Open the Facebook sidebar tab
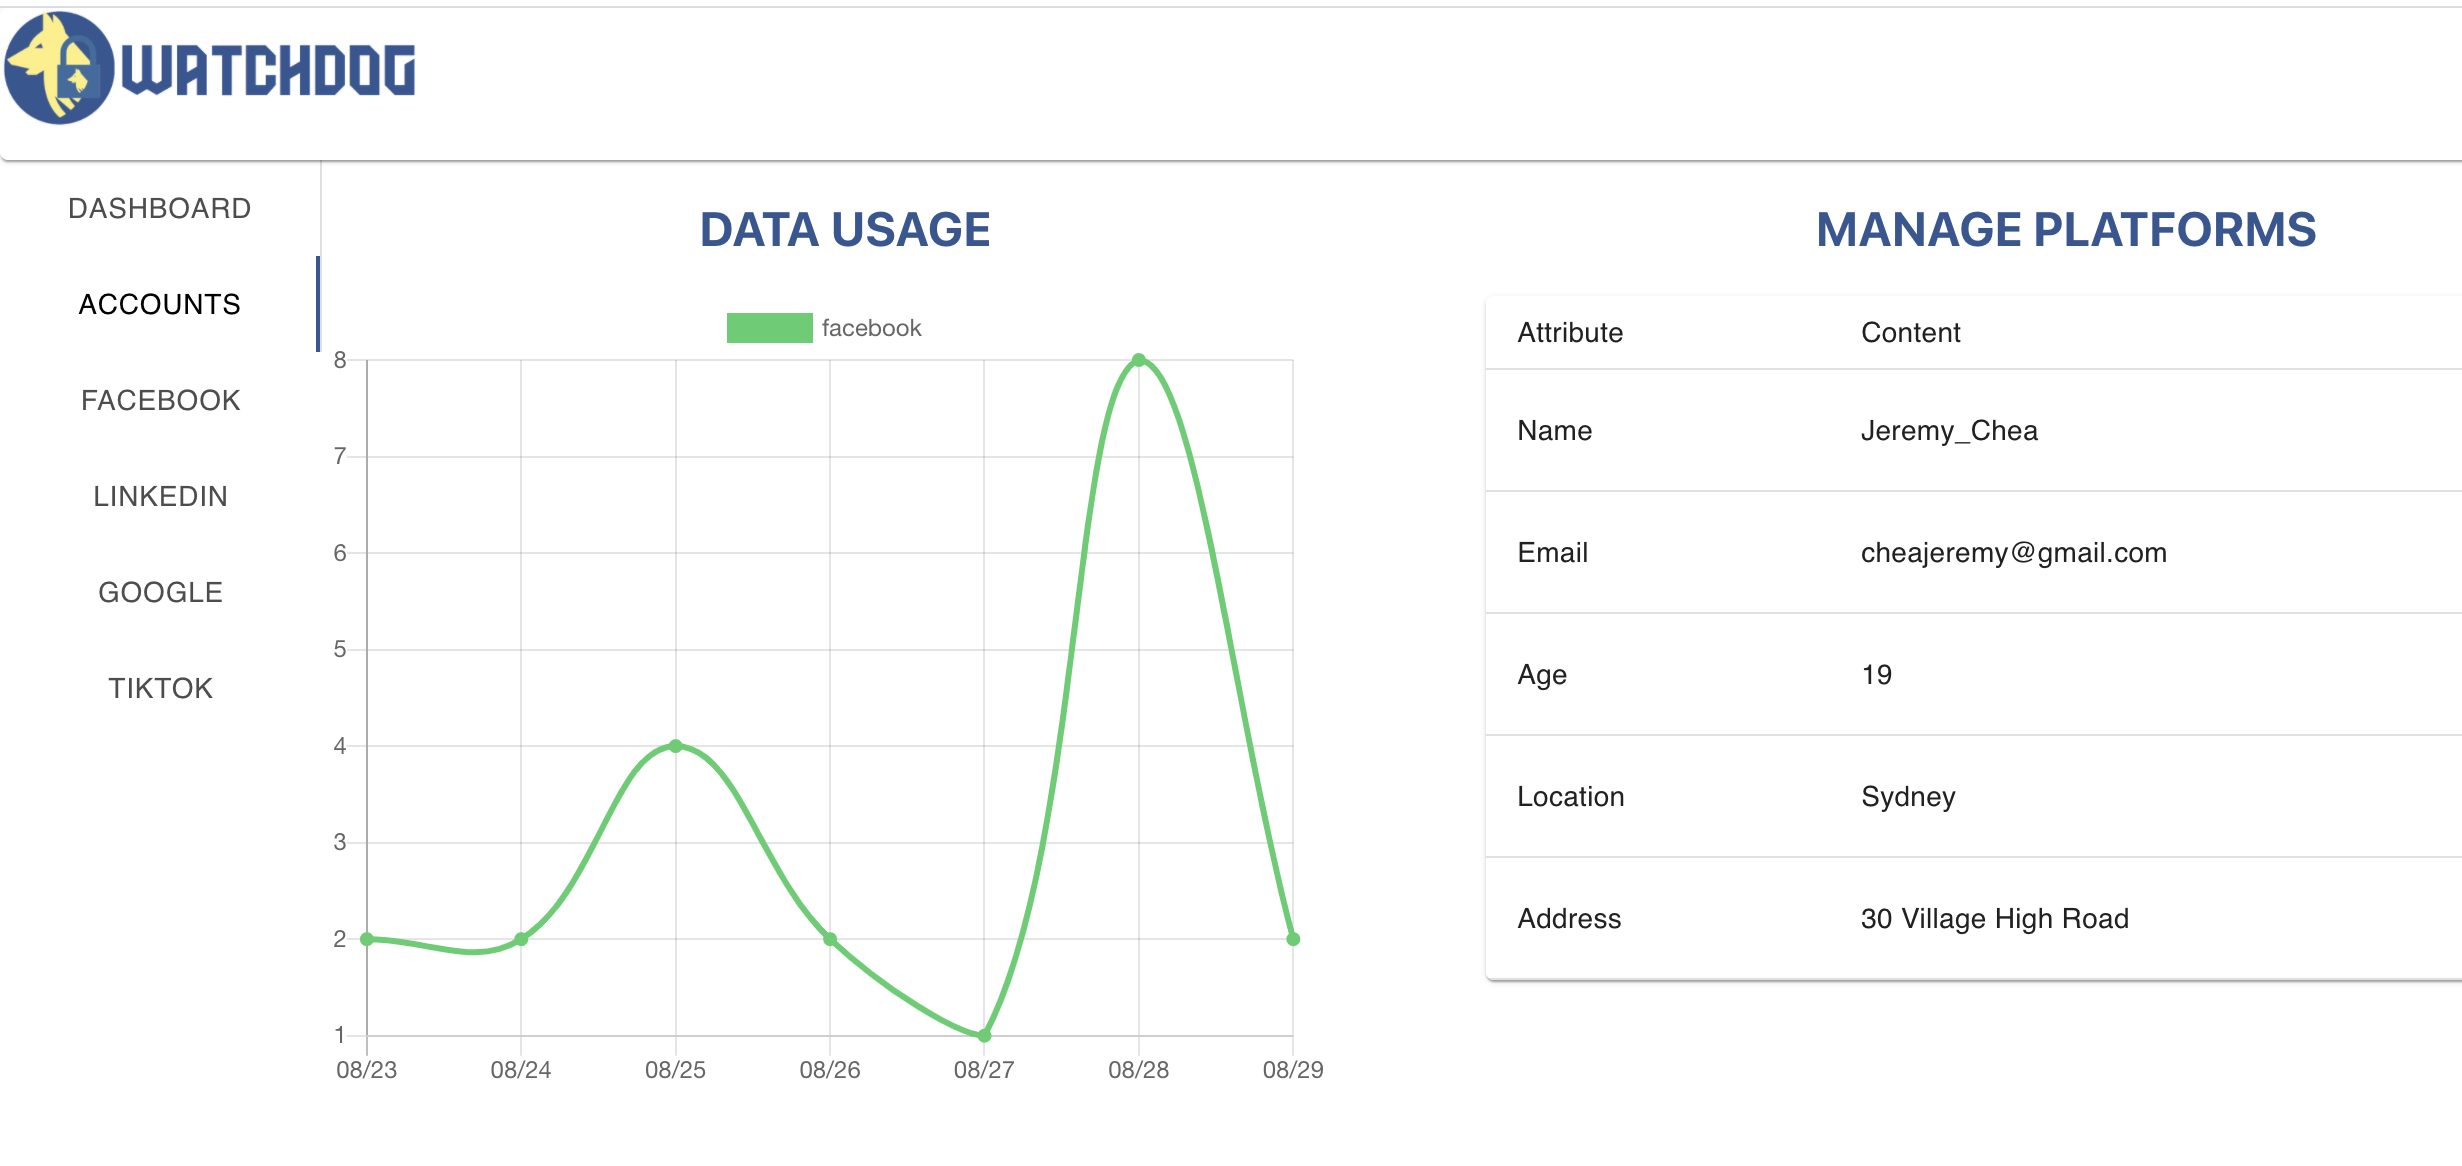The height and width of the screenshot is (1166, 2462). pos(160,400)
